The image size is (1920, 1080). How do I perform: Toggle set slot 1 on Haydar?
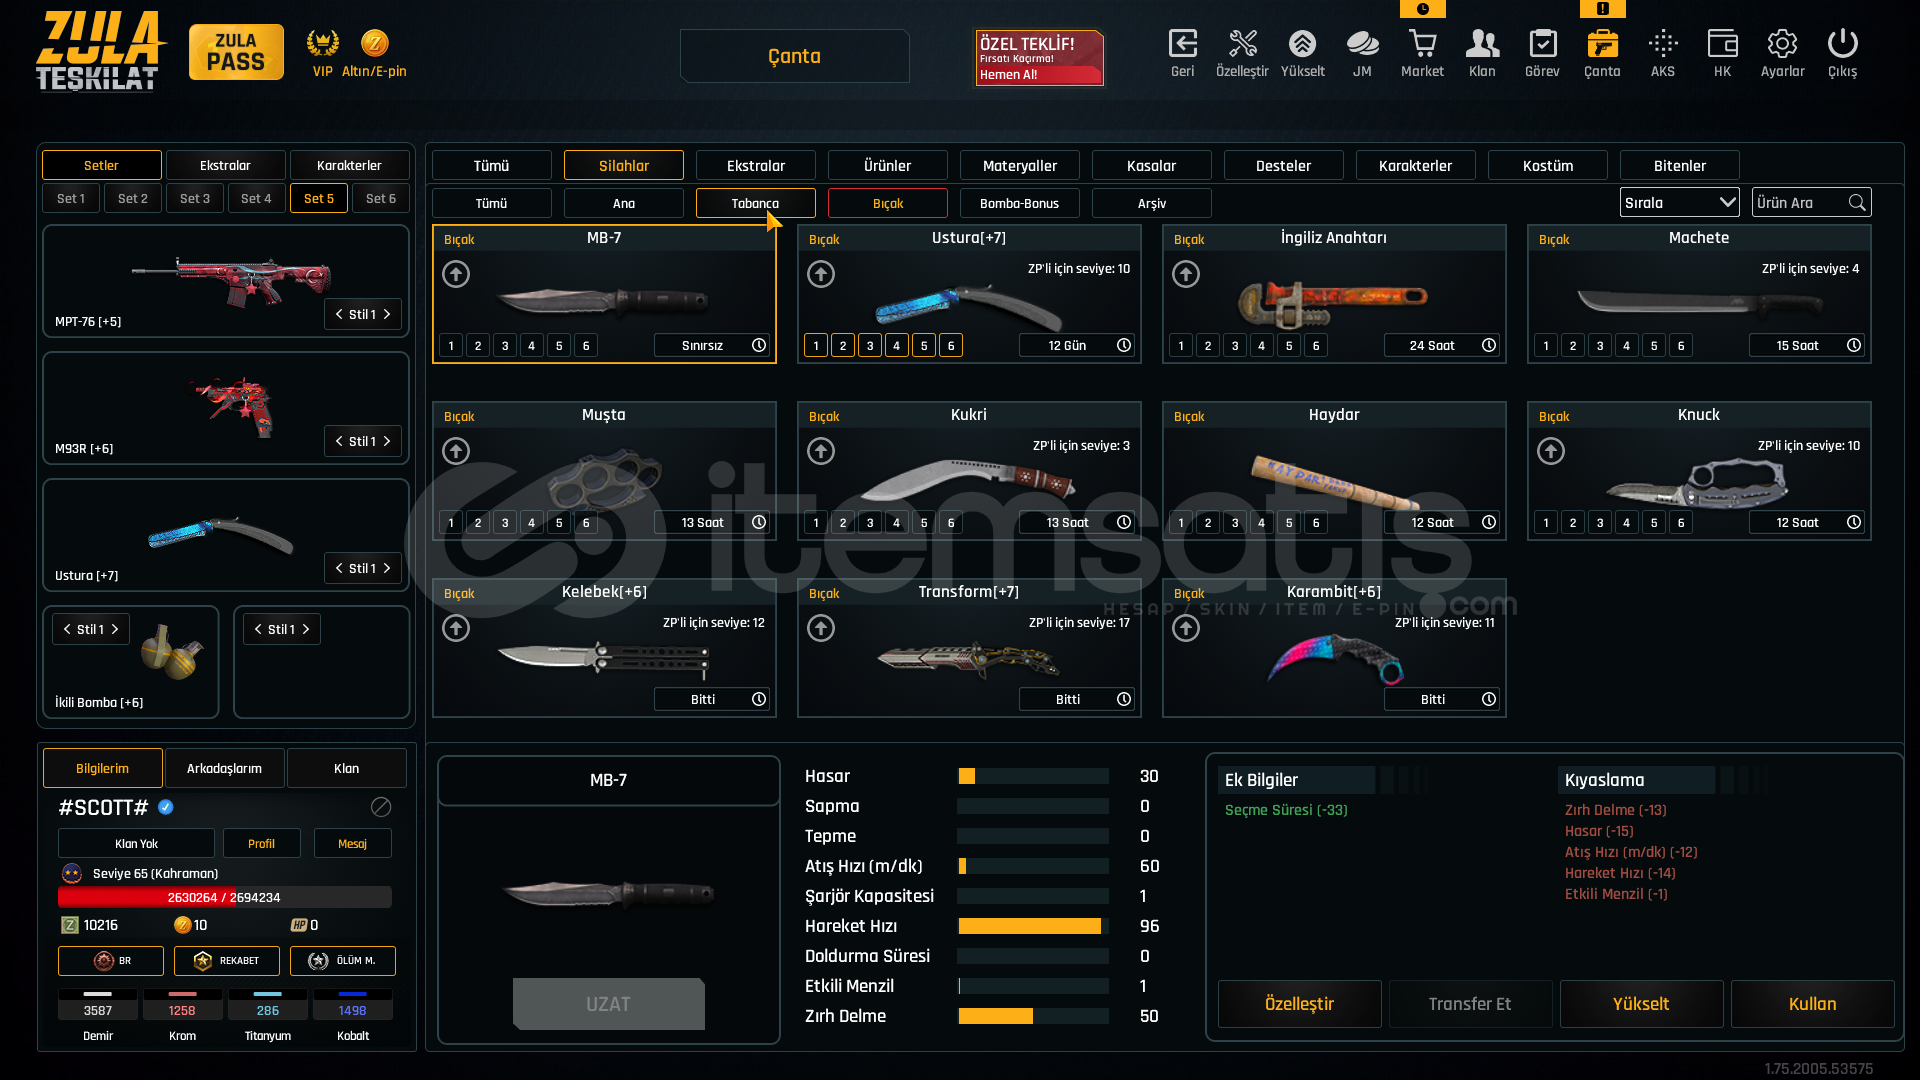pos(1181,522)
